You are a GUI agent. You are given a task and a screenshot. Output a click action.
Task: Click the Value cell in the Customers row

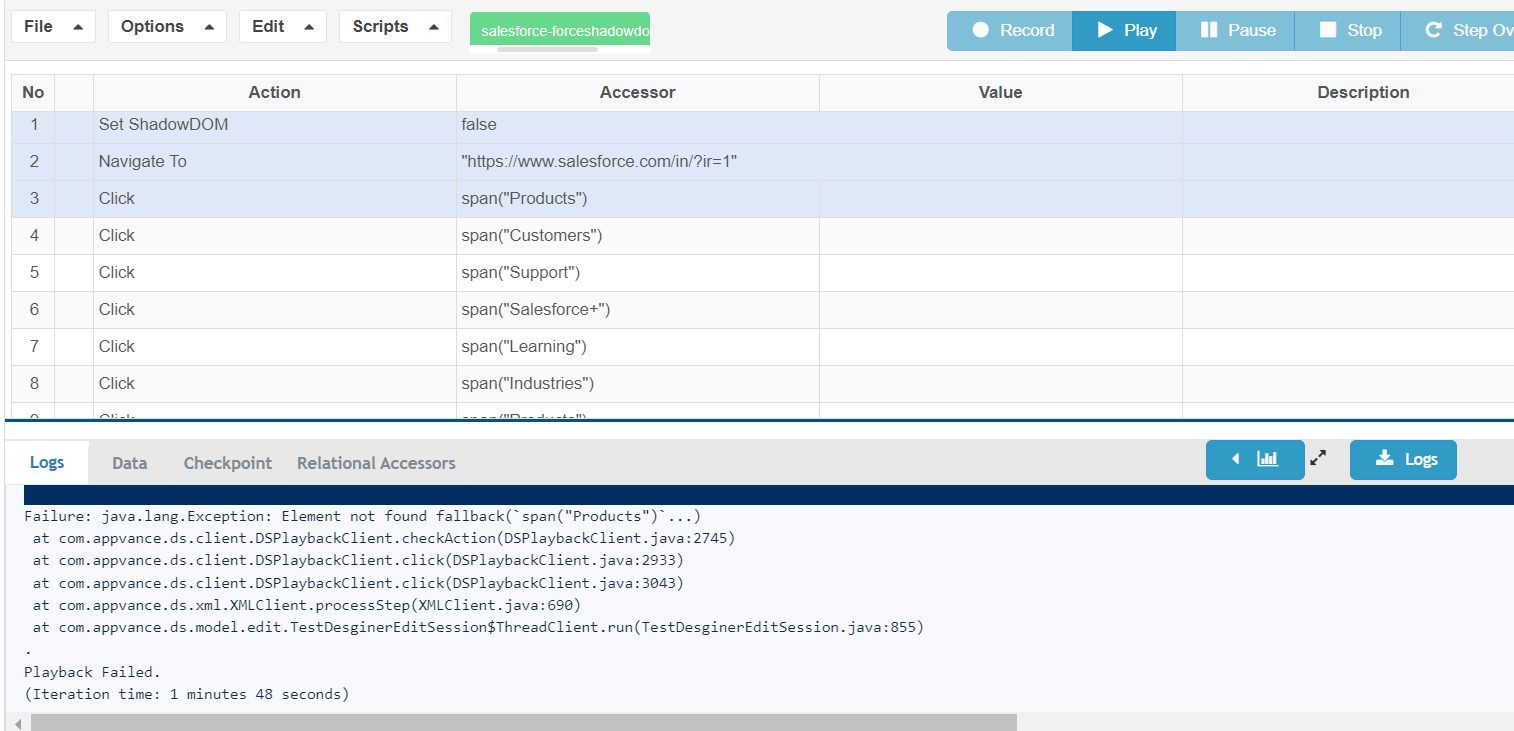[x=1001, y=236]
